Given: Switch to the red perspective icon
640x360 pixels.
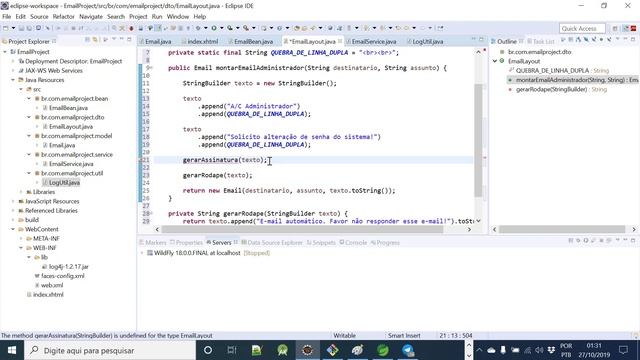Looking at the screenshot, I should pyautogui.click(x=633, y=28).
